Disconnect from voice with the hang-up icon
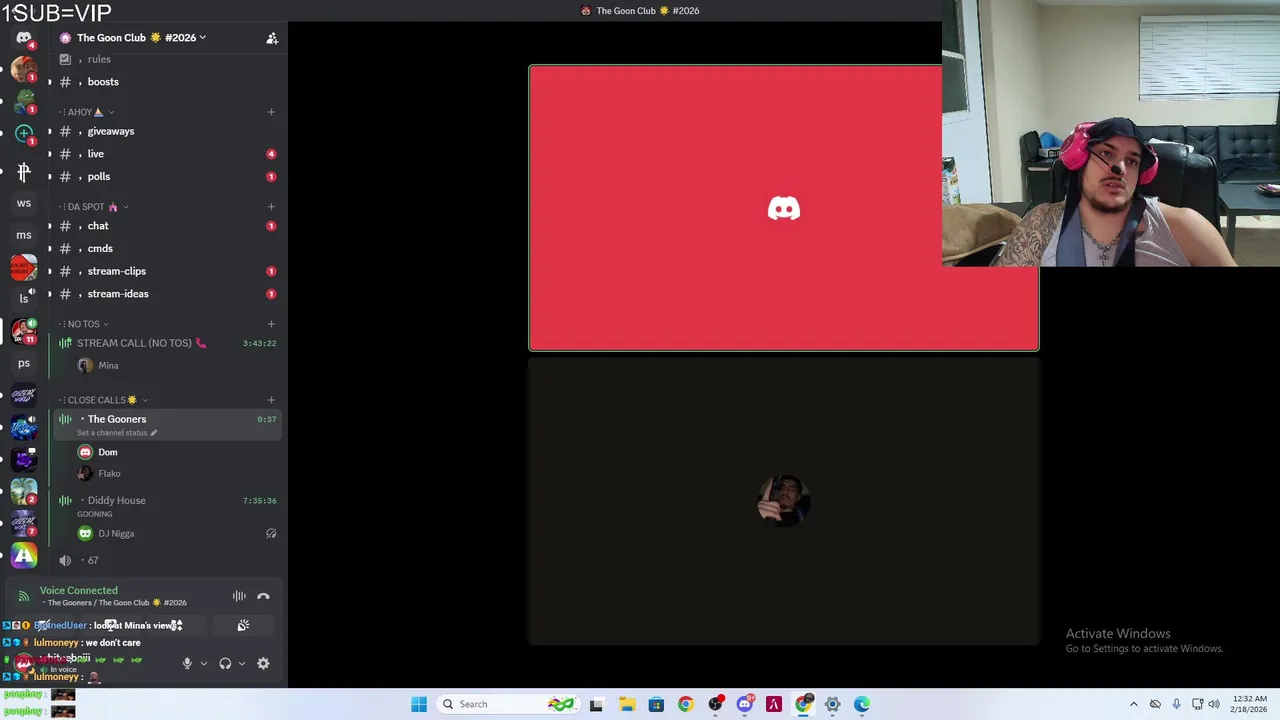Image resolution: width=1280 pixels, height=720 pixels. click(x=263, y=597)
